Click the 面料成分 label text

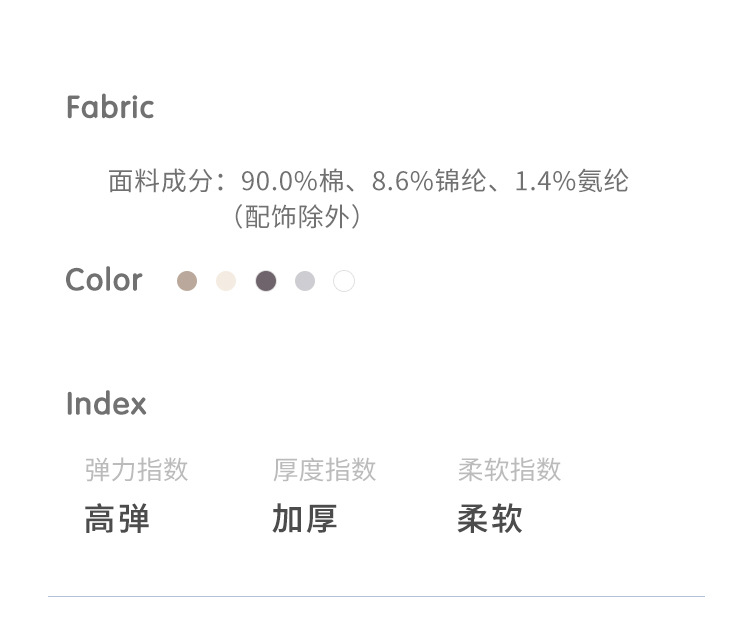(160, 181)
